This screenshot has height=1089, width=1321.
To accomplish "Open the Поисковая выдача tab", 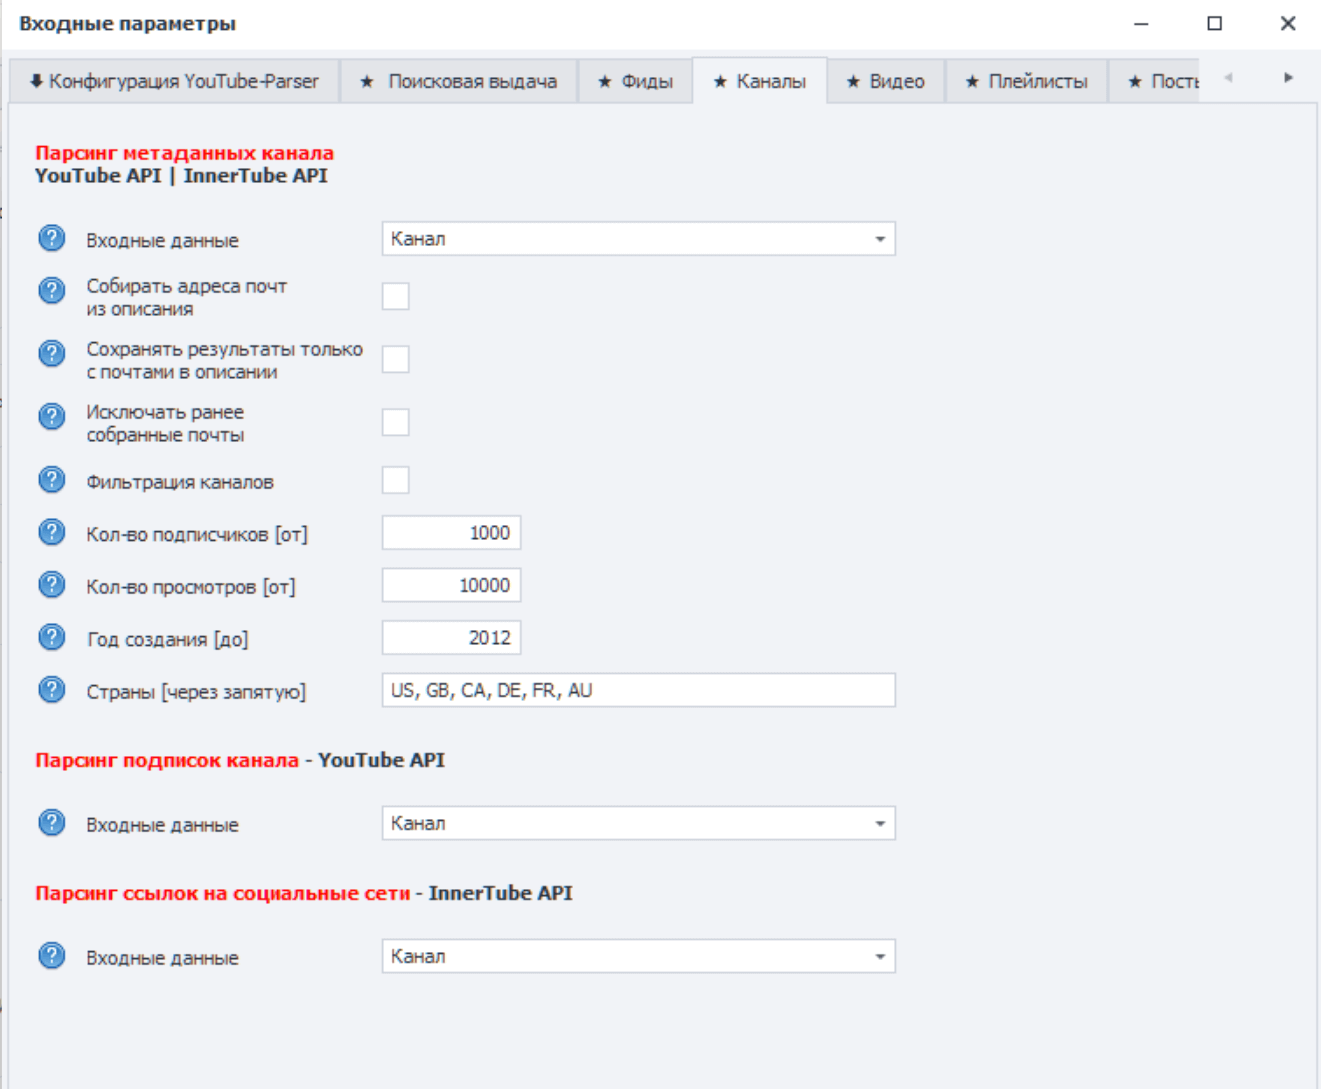I will pos(459,81).
